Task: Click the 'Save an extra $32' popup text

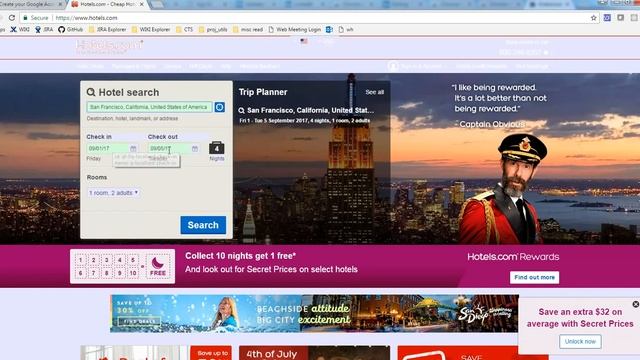Action: (580, 318)
